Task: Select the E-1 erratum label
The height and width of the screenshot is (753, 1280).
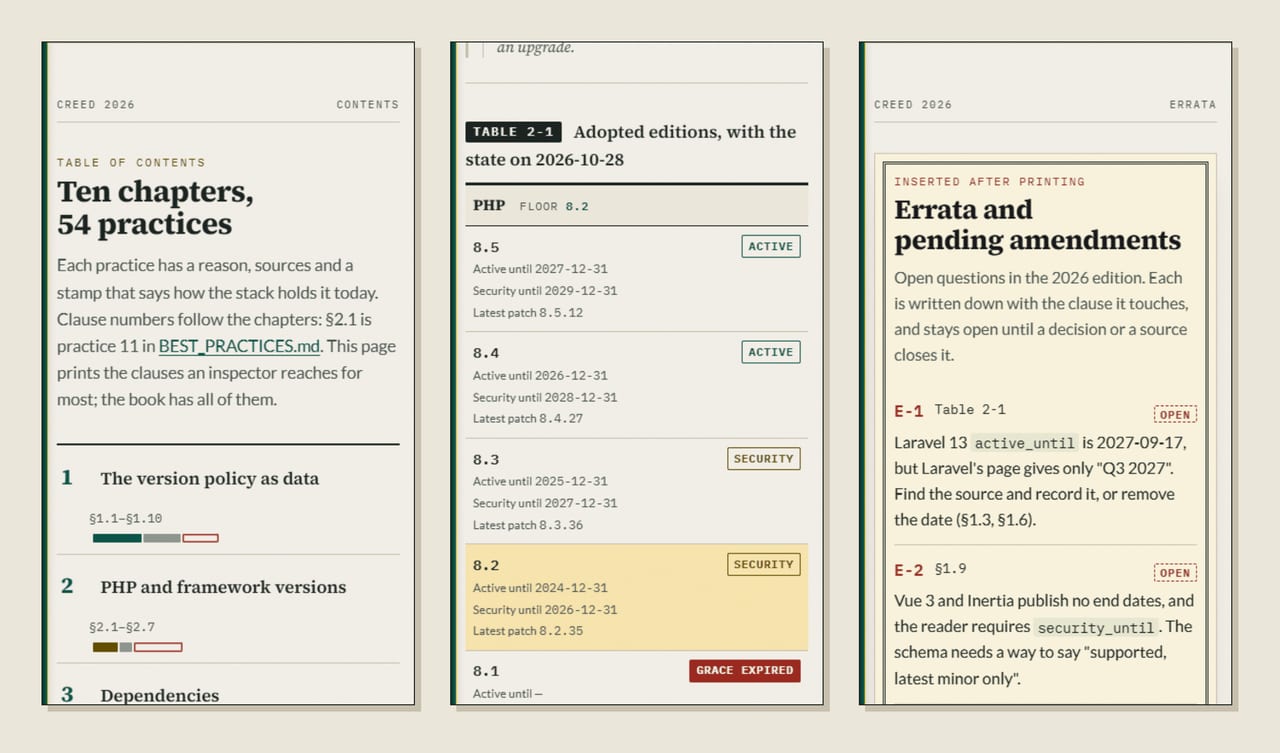Action: (x=909, y=412)
